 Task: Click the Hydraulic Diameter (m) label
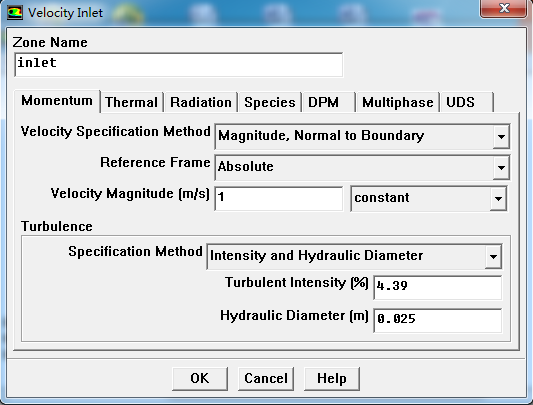click(x=294, y=316)
